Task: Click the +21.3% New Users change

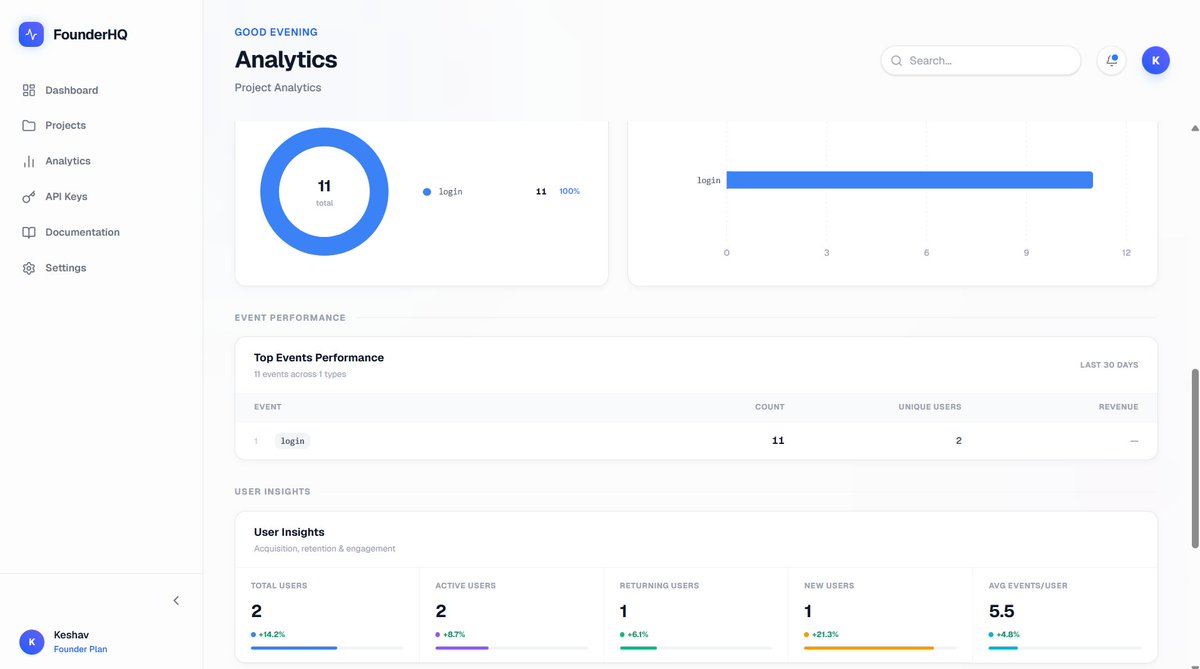Action: pyautogui.click(x=825, y=634)
